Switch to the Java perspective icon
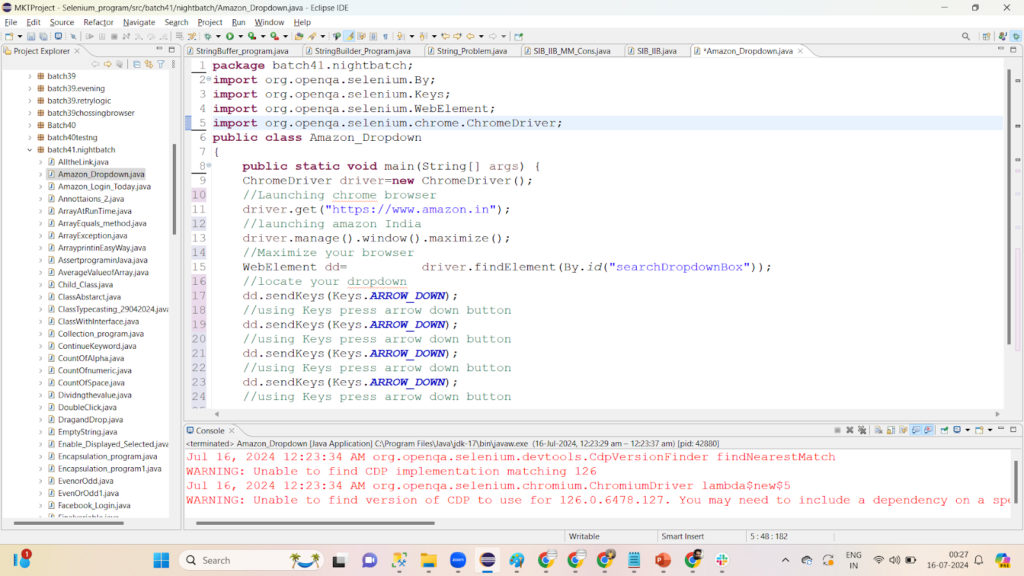1024x576 pixels. pos(1002,37)
